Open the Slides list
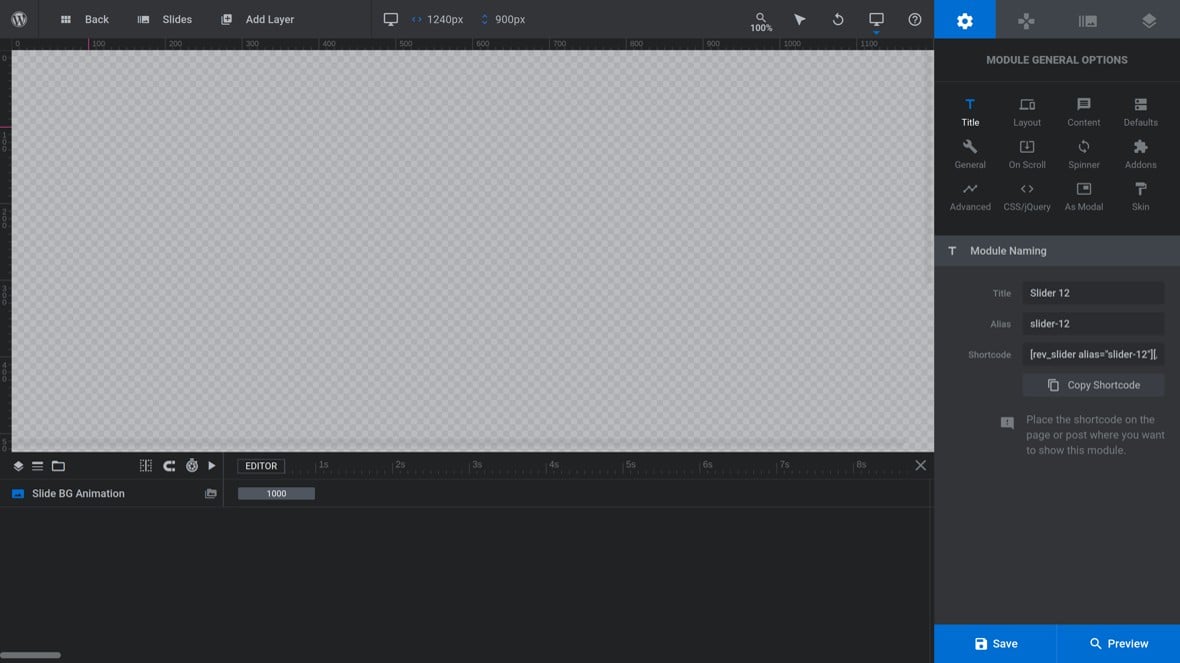 click(164, 19)
